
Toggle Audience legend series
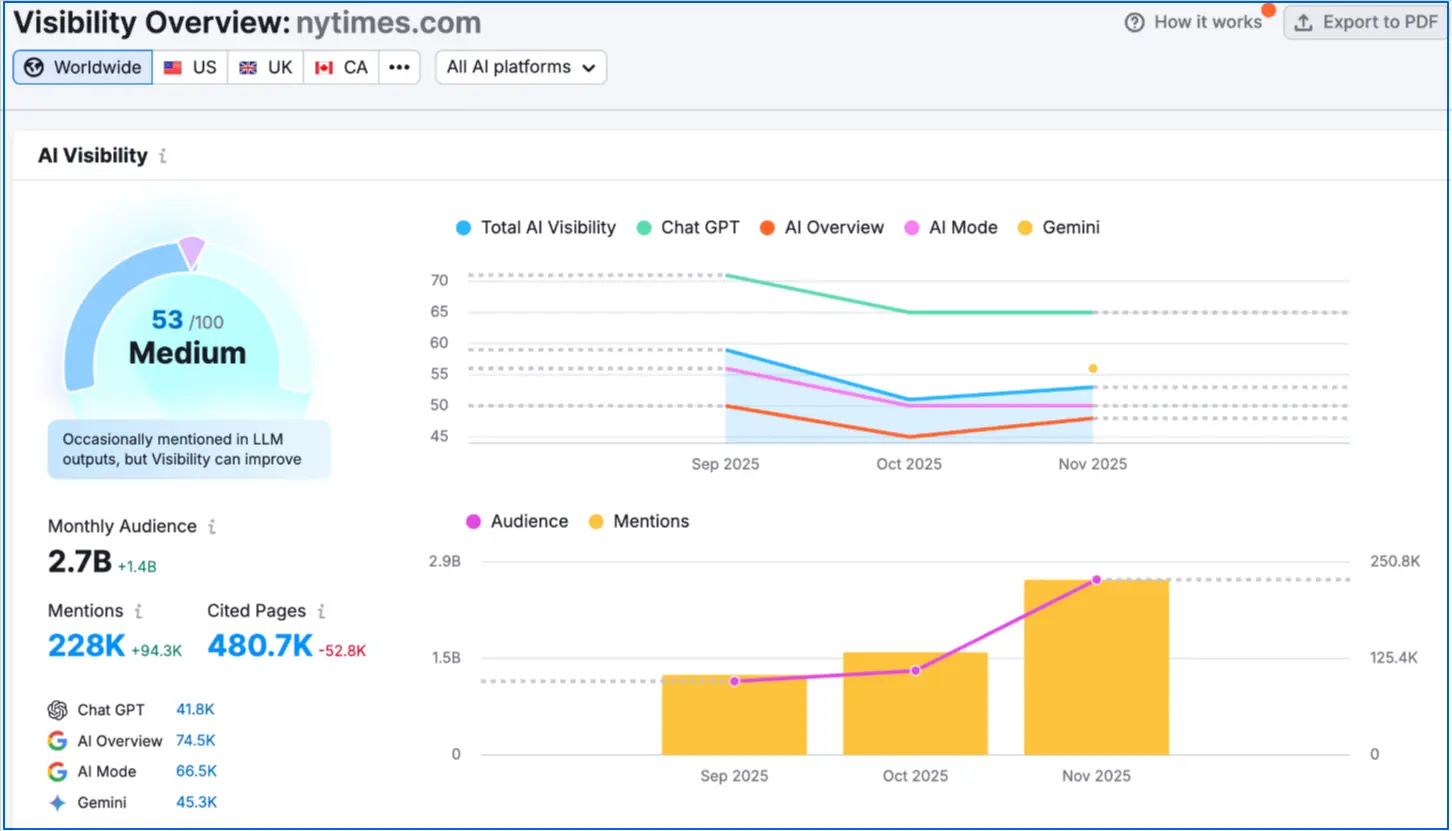click(x=517, y=522)
